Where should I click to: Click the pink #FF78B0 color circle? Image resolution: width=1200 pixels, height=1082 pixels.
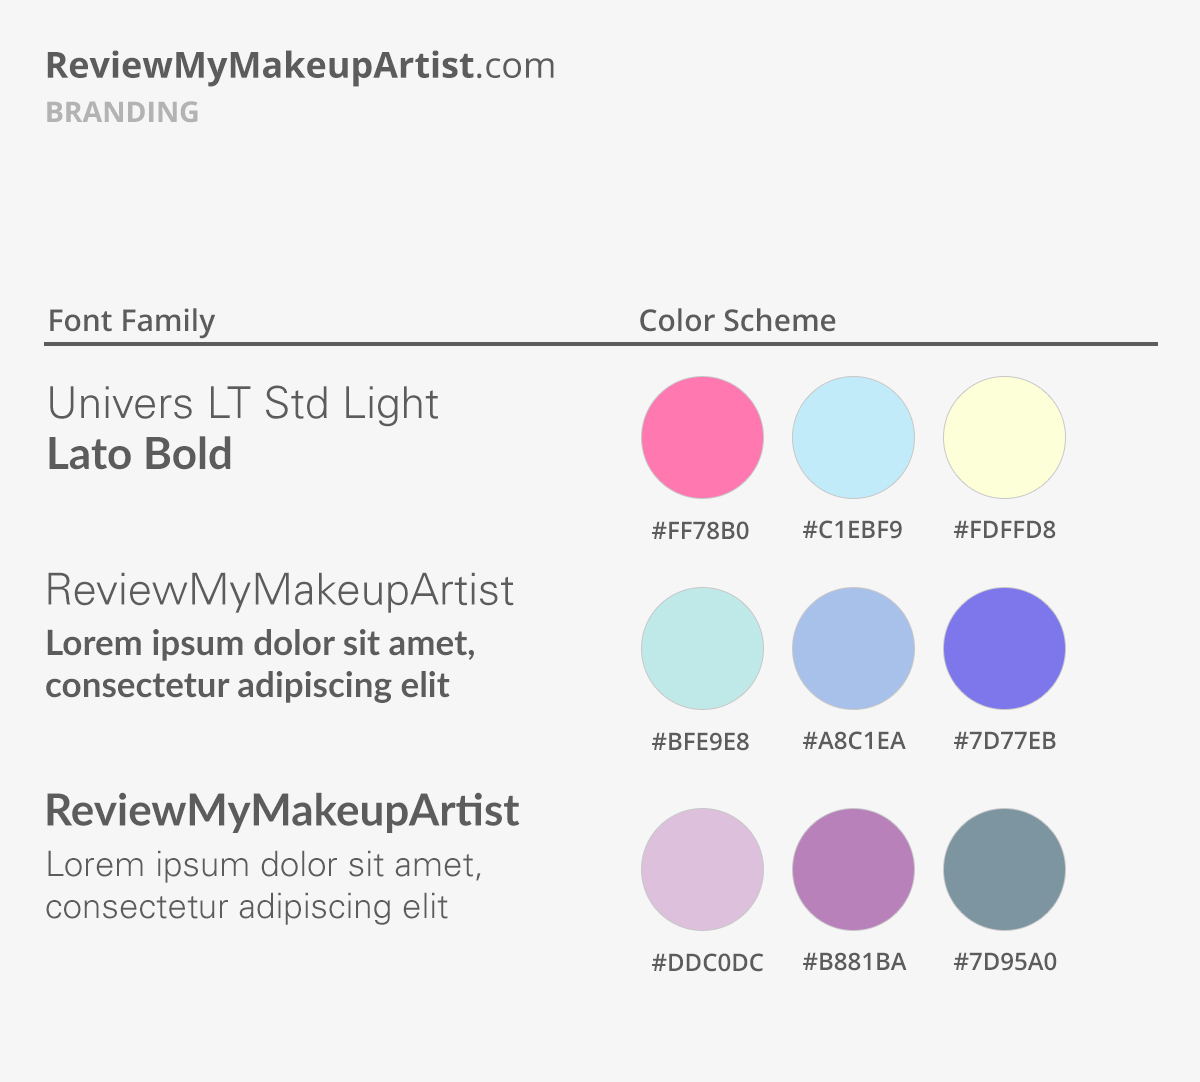(702, 437)
